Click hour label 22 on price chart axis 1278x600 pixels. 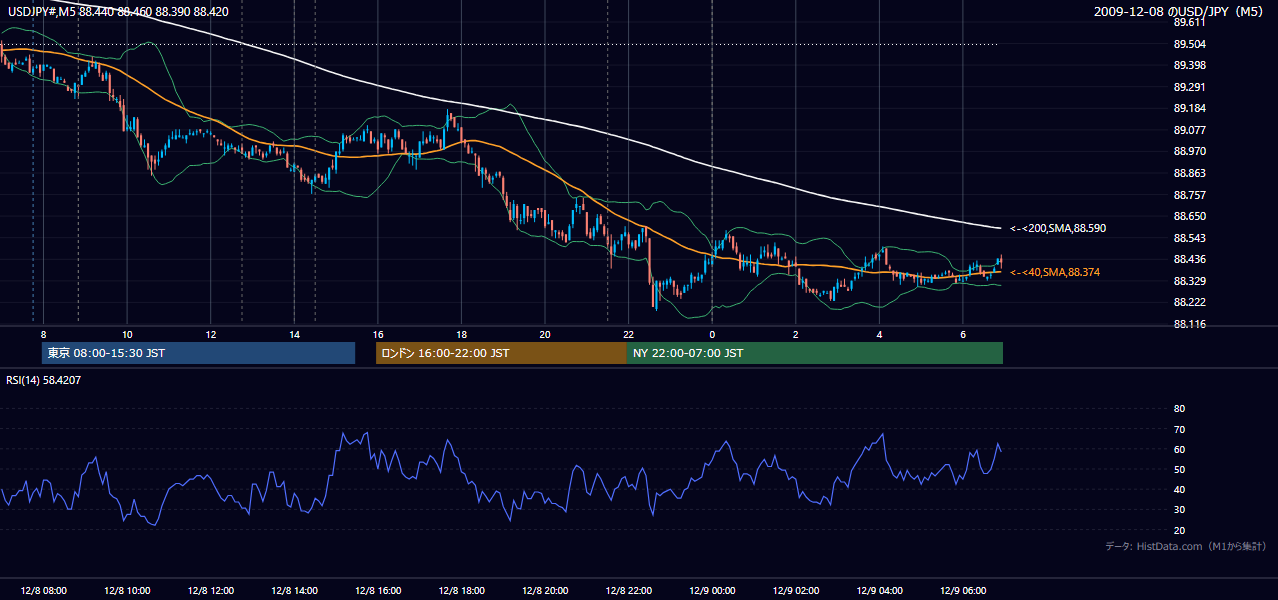628,334
